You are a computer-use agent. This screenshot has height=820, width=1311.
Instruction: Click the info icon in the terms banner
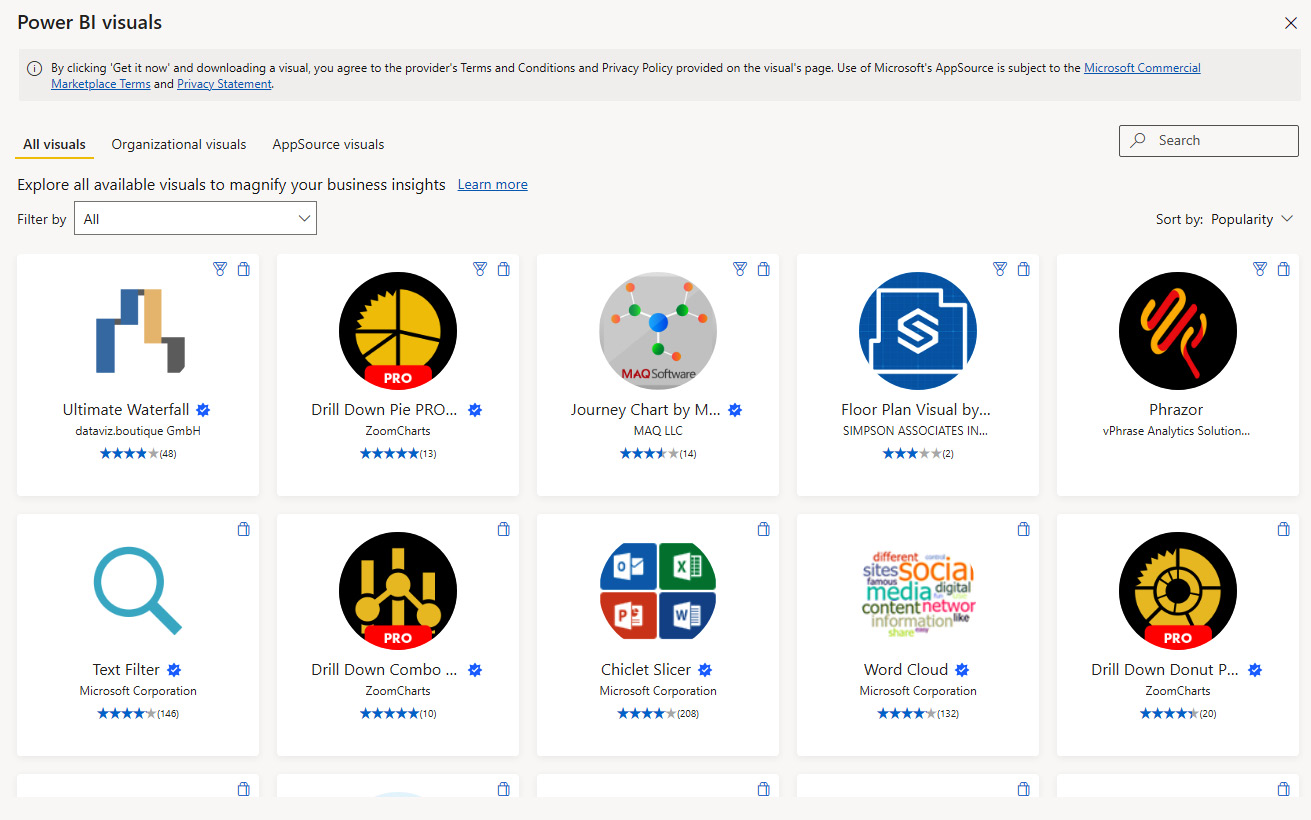coord(34,69)
